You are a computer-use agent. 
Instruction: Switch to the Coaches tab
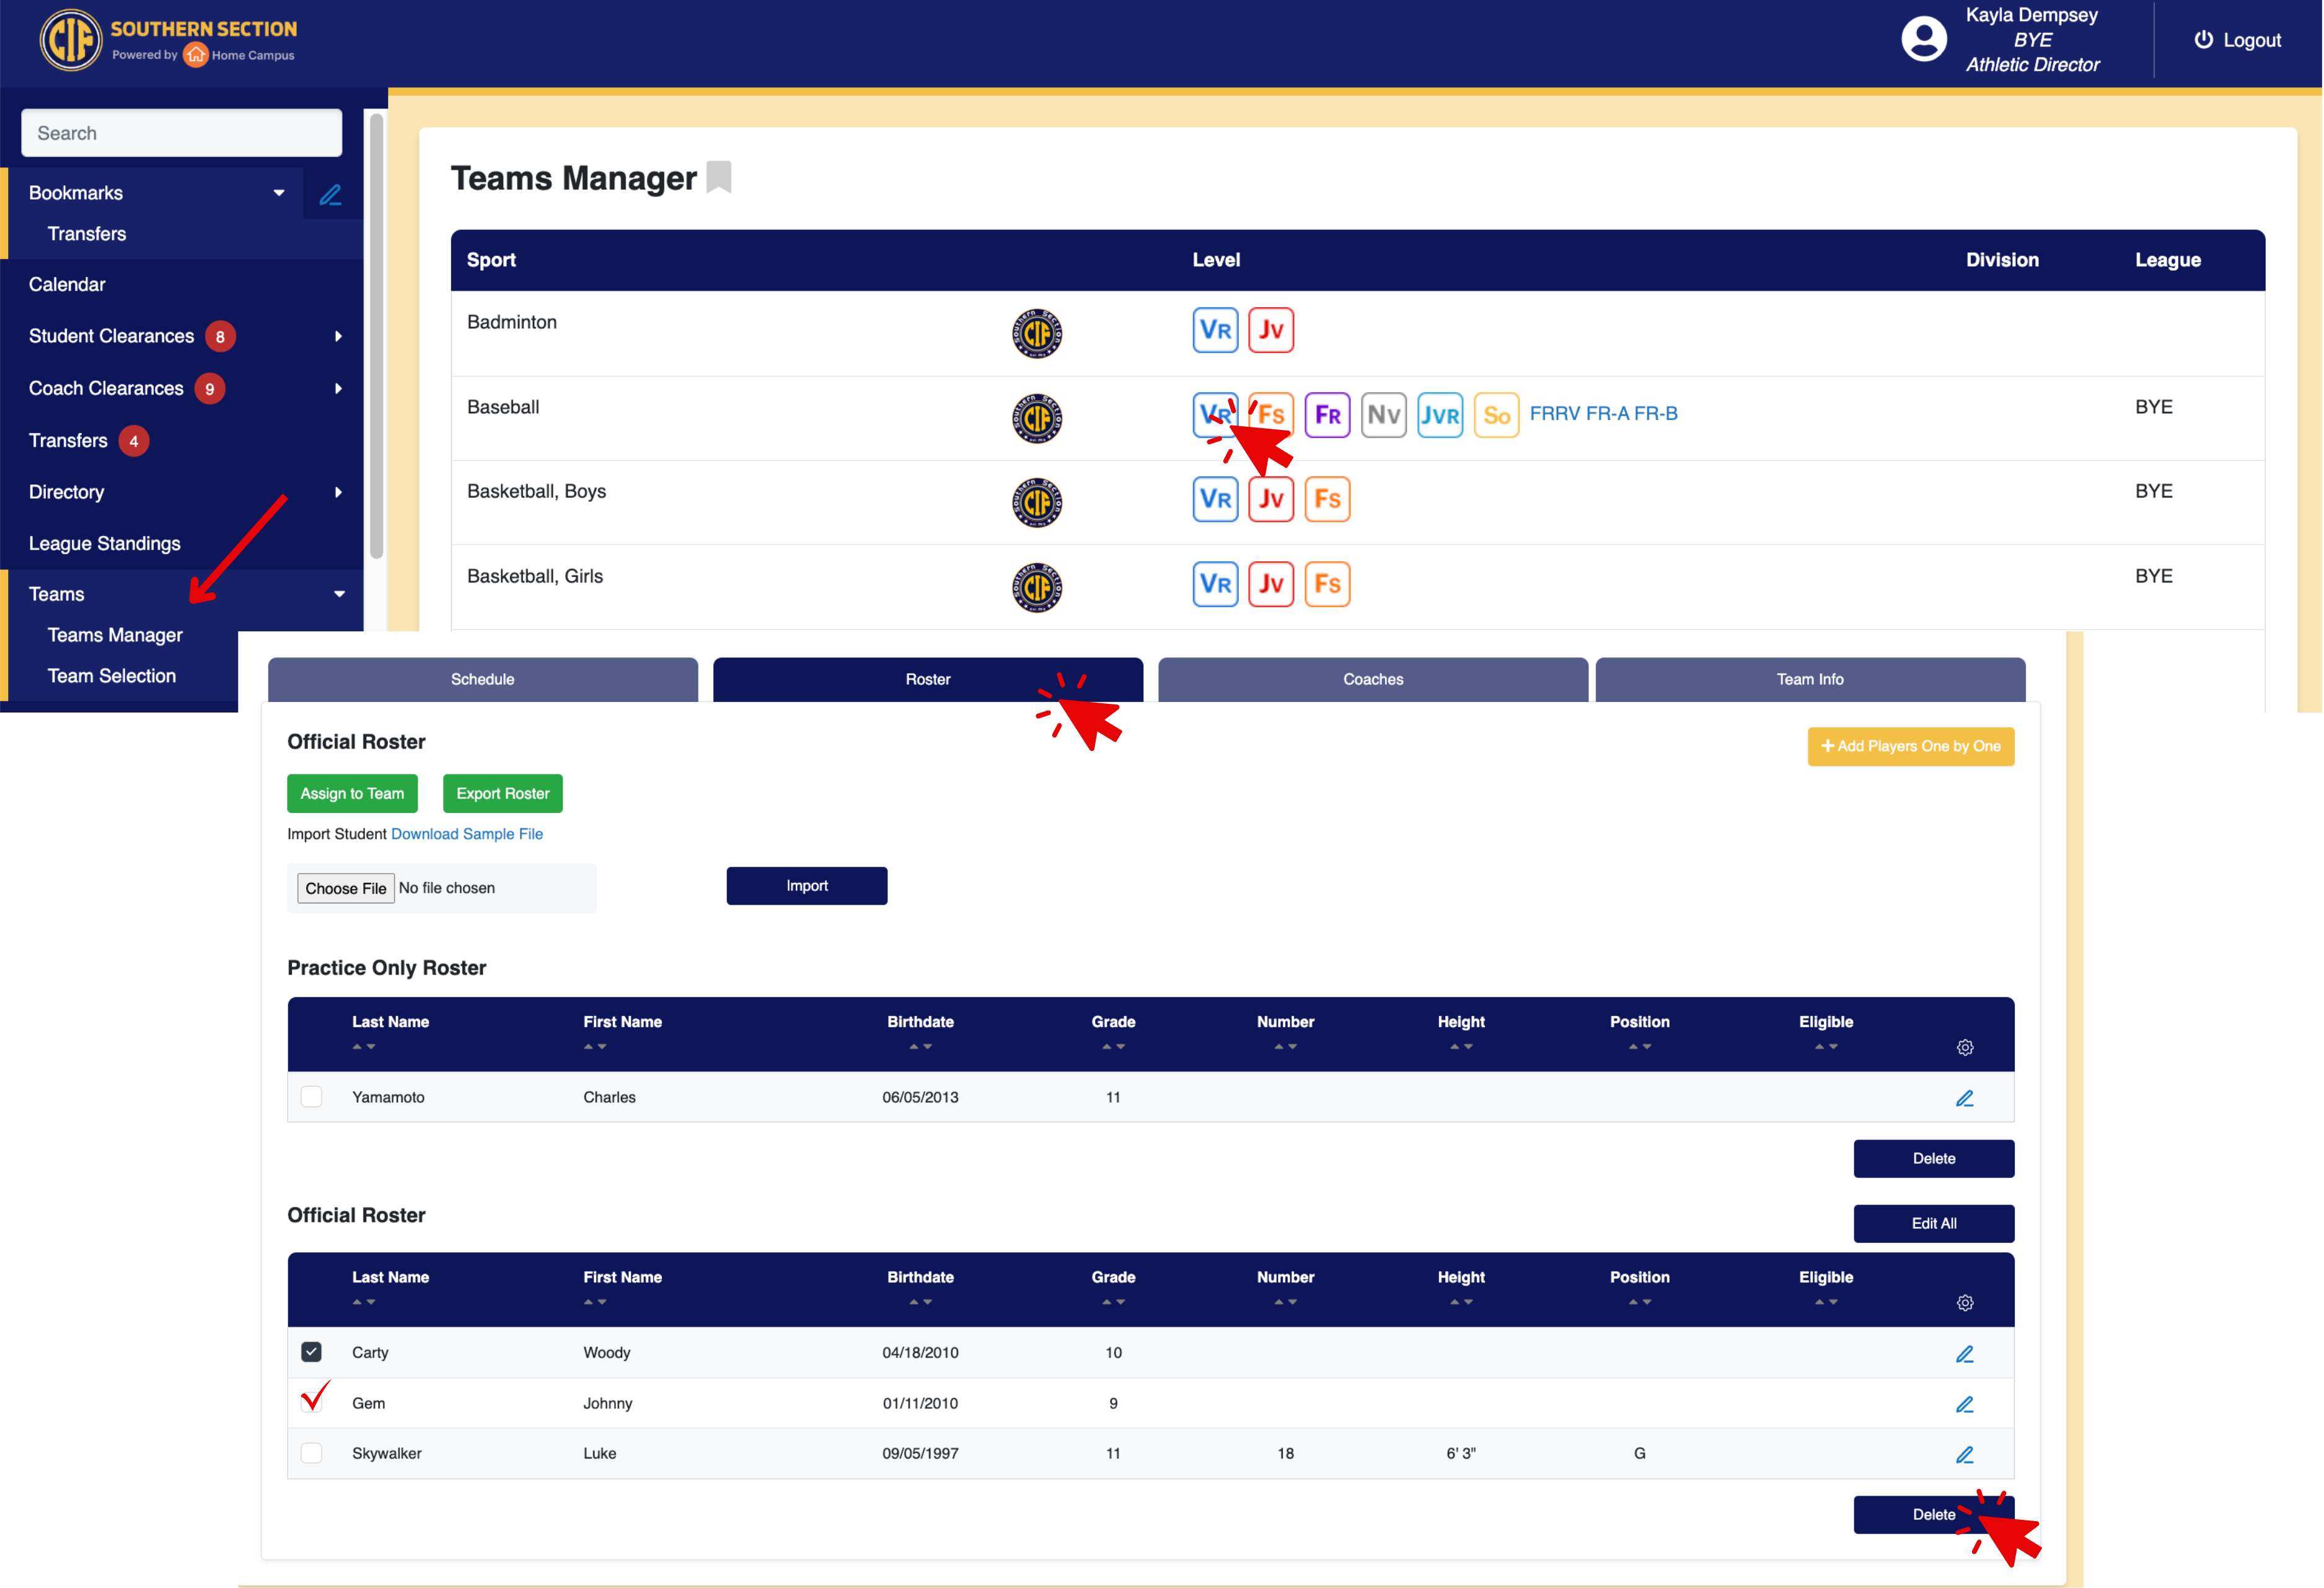(1372, 680)
